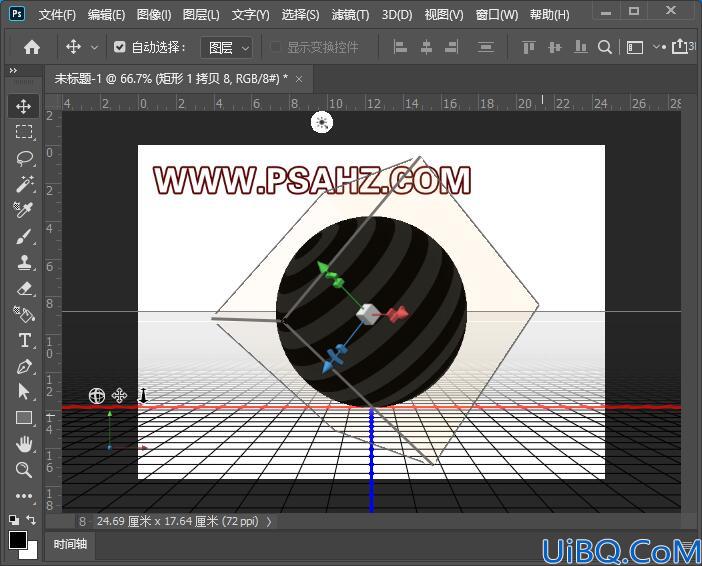The width and height of the screenshot is (702, 566).
Task: Select the Eyedropper tool
Action: (23, 209)
